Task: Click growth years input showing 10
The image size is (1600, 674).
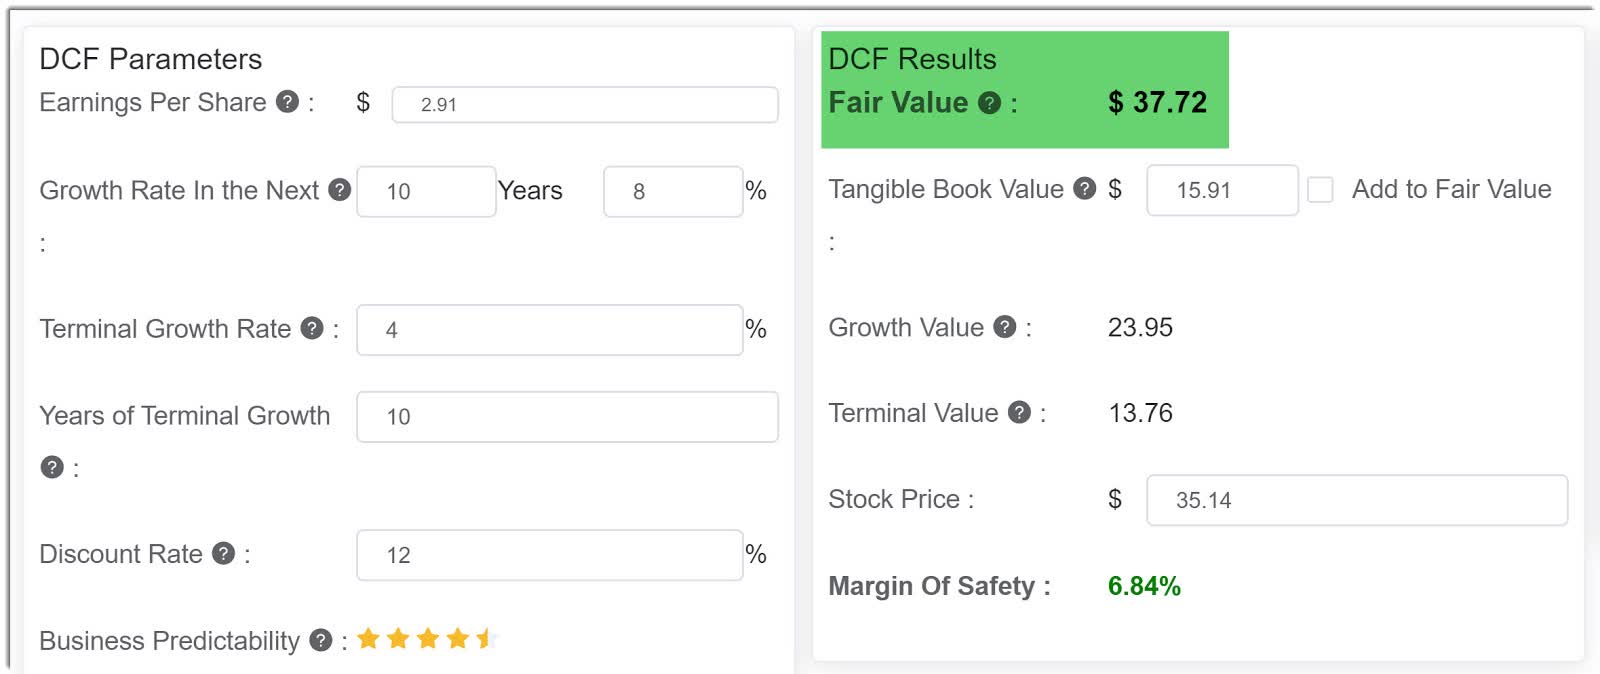Action: [x=426, y=191]
